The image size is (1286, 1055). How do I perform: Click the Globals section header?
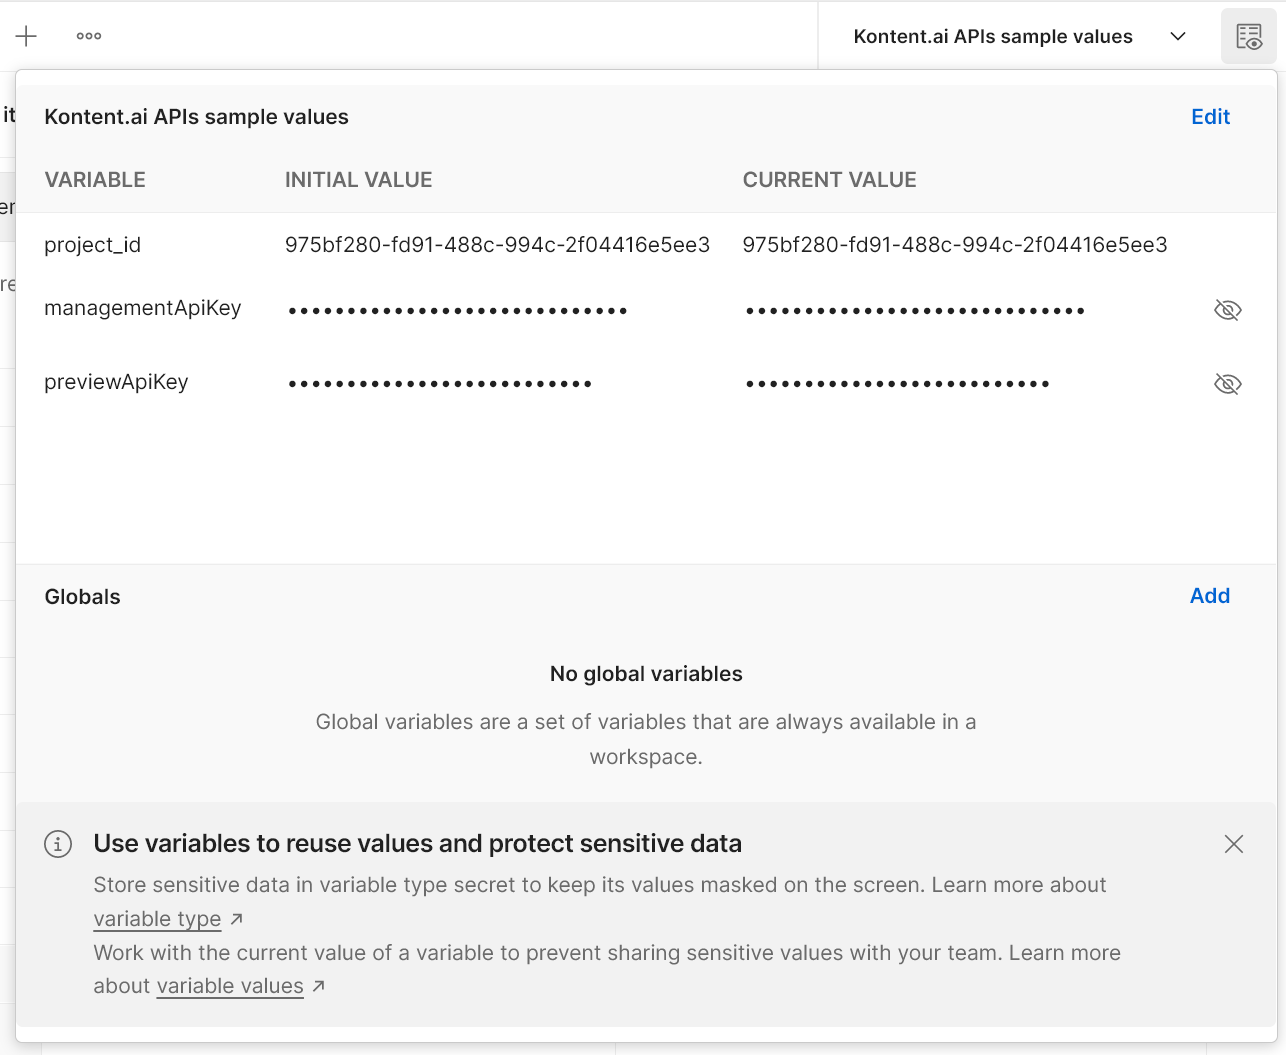pos(81,596)
